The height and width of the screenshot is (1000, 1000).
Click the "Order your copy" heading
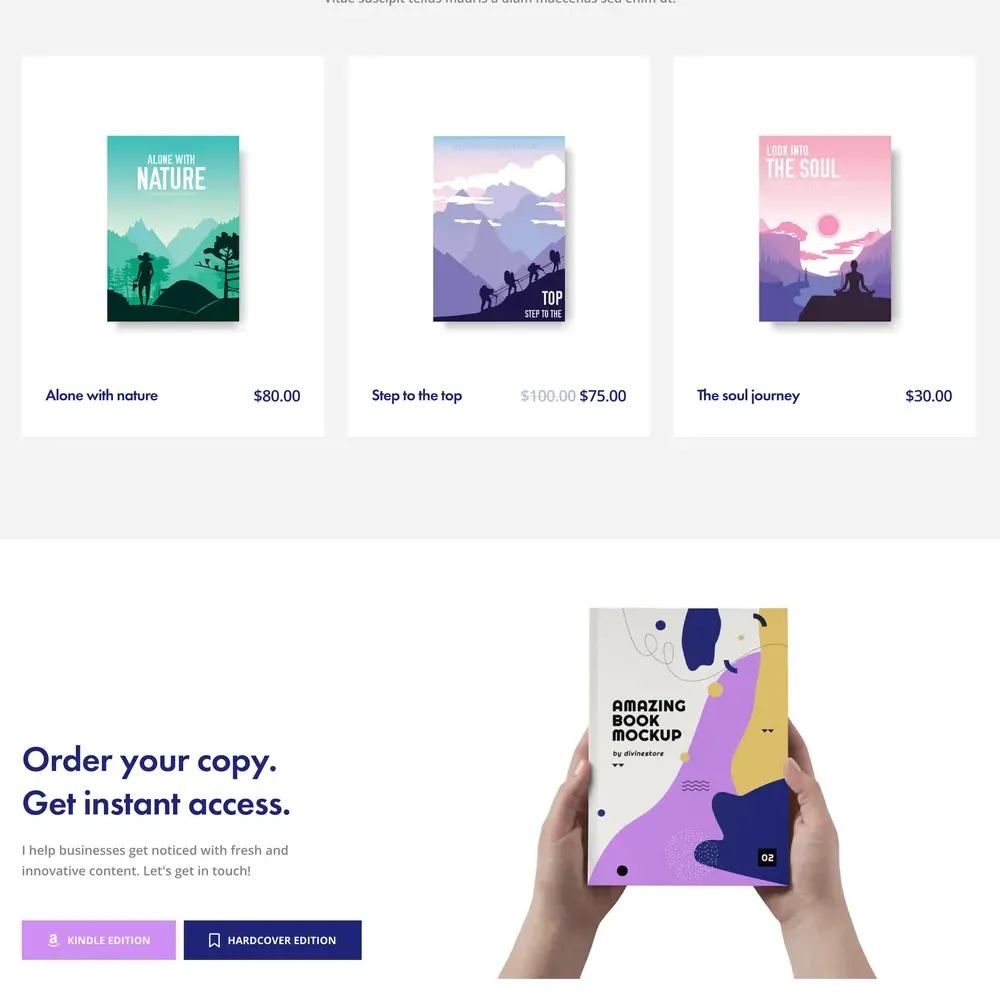point(149,760)
